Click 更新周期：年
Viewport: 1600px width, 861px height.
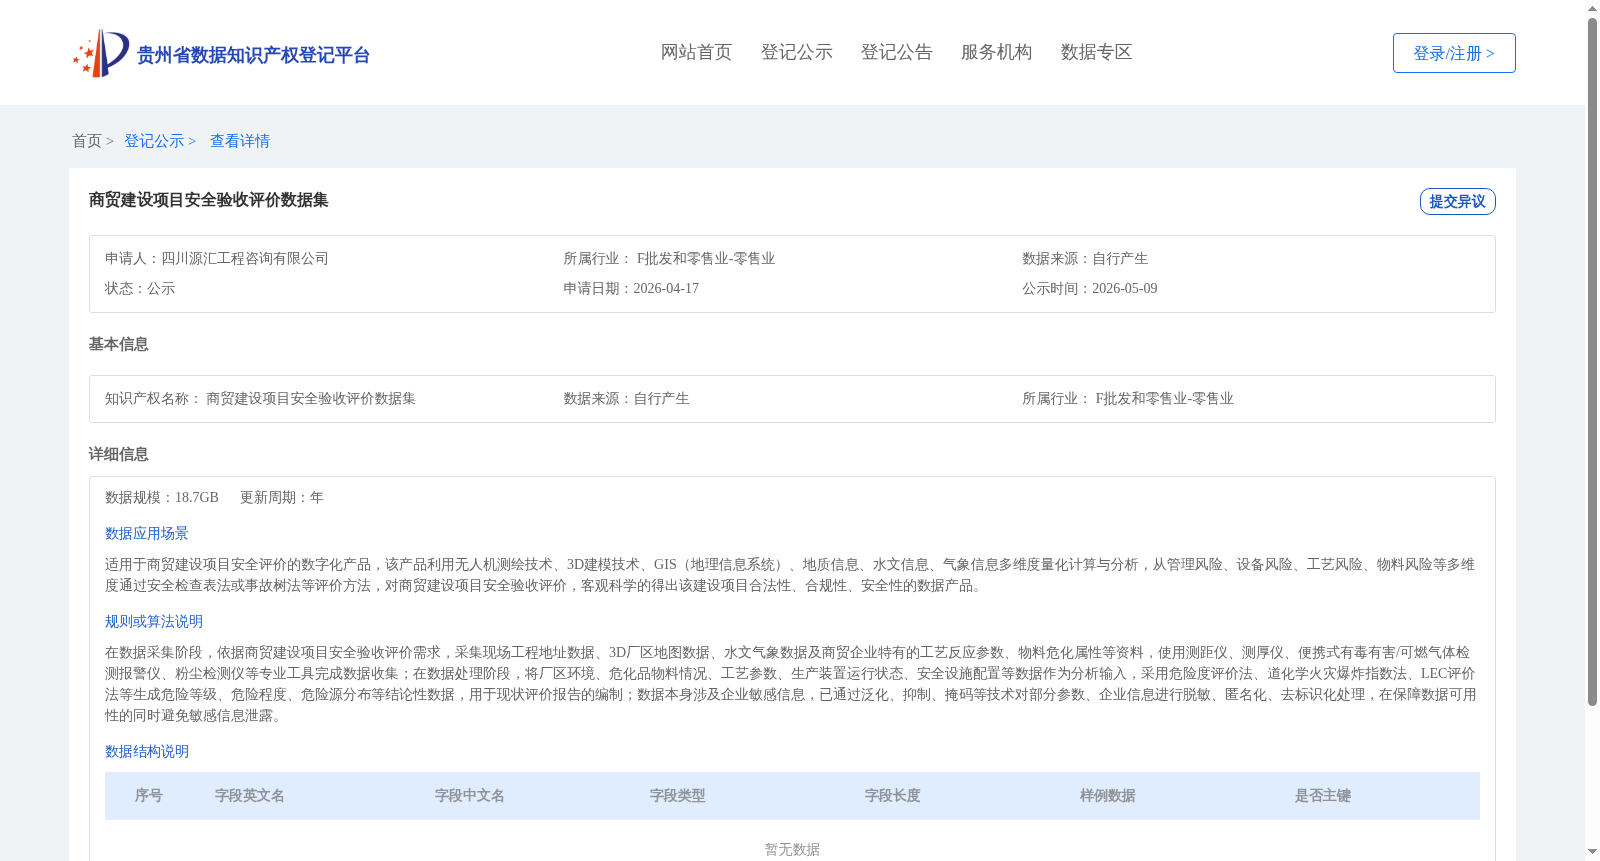click(x=282, y=497)
